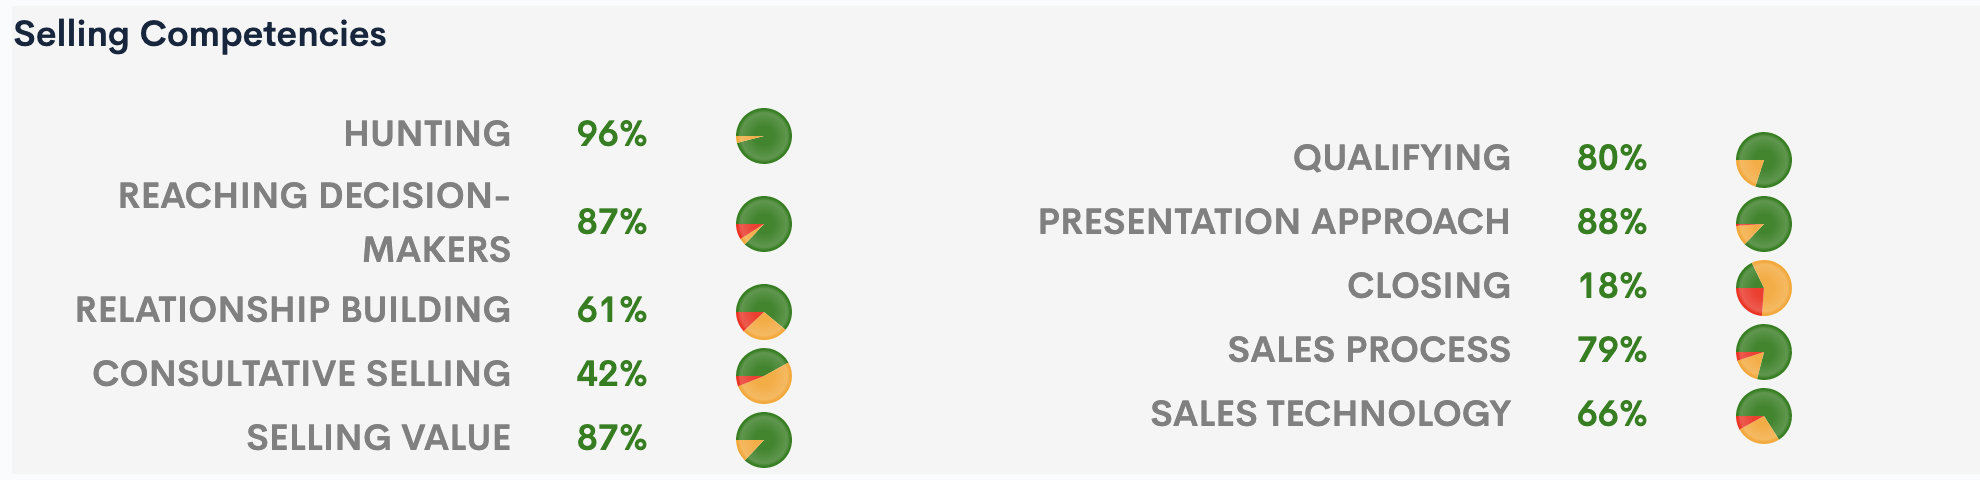Click the 61% Relationship Building score
1980x480 pixels.
point(612,310)
